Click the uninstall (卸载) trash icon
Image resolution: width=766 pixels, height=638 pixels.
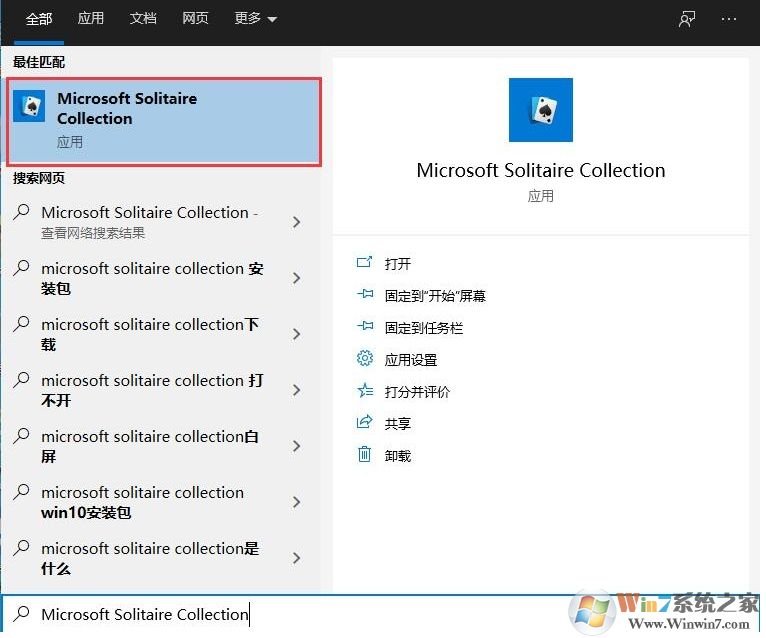click(364, 455)
